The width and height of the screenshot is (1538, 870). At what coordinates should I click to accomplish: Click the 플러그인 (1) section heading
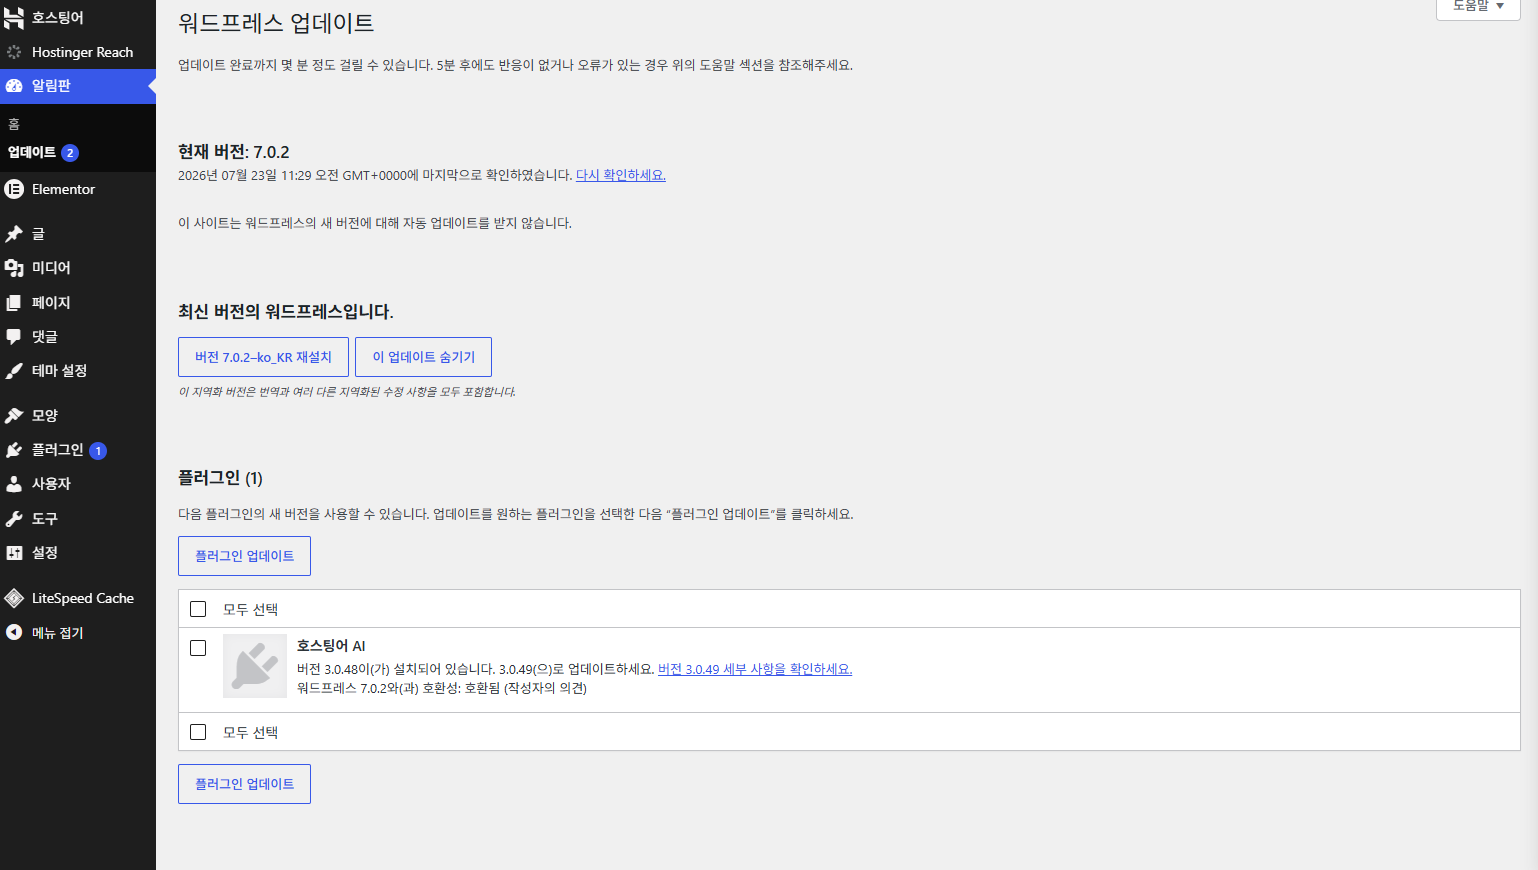(x=220, y=478)
